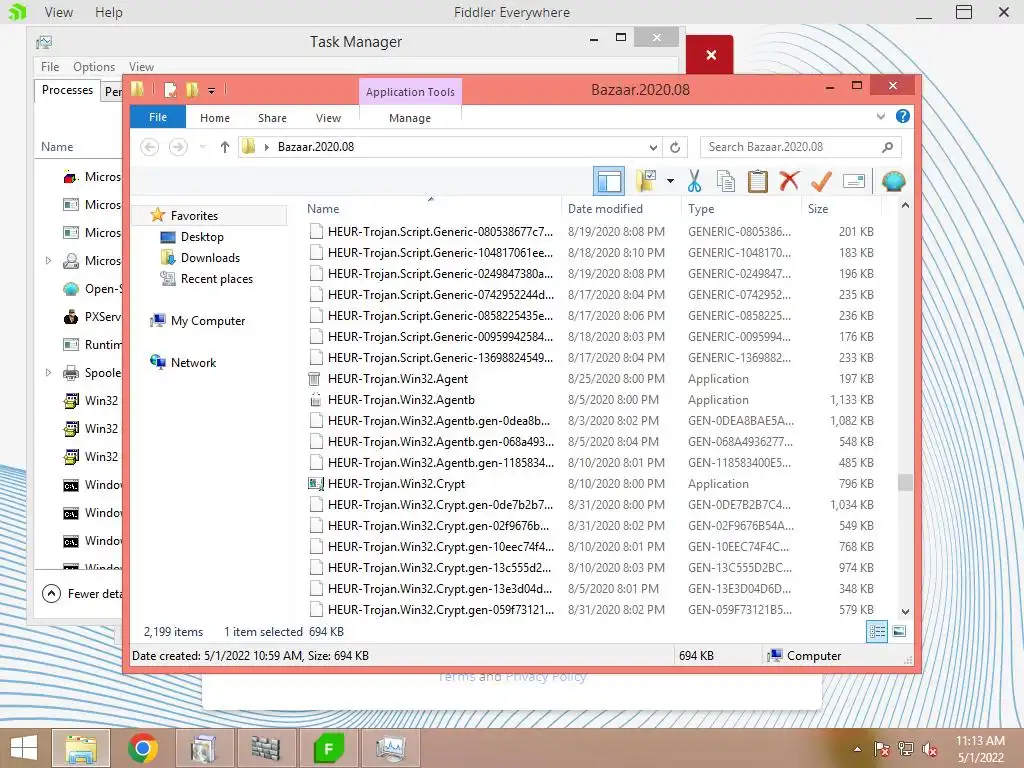Click the search magnifier icon

pos(887,147)
